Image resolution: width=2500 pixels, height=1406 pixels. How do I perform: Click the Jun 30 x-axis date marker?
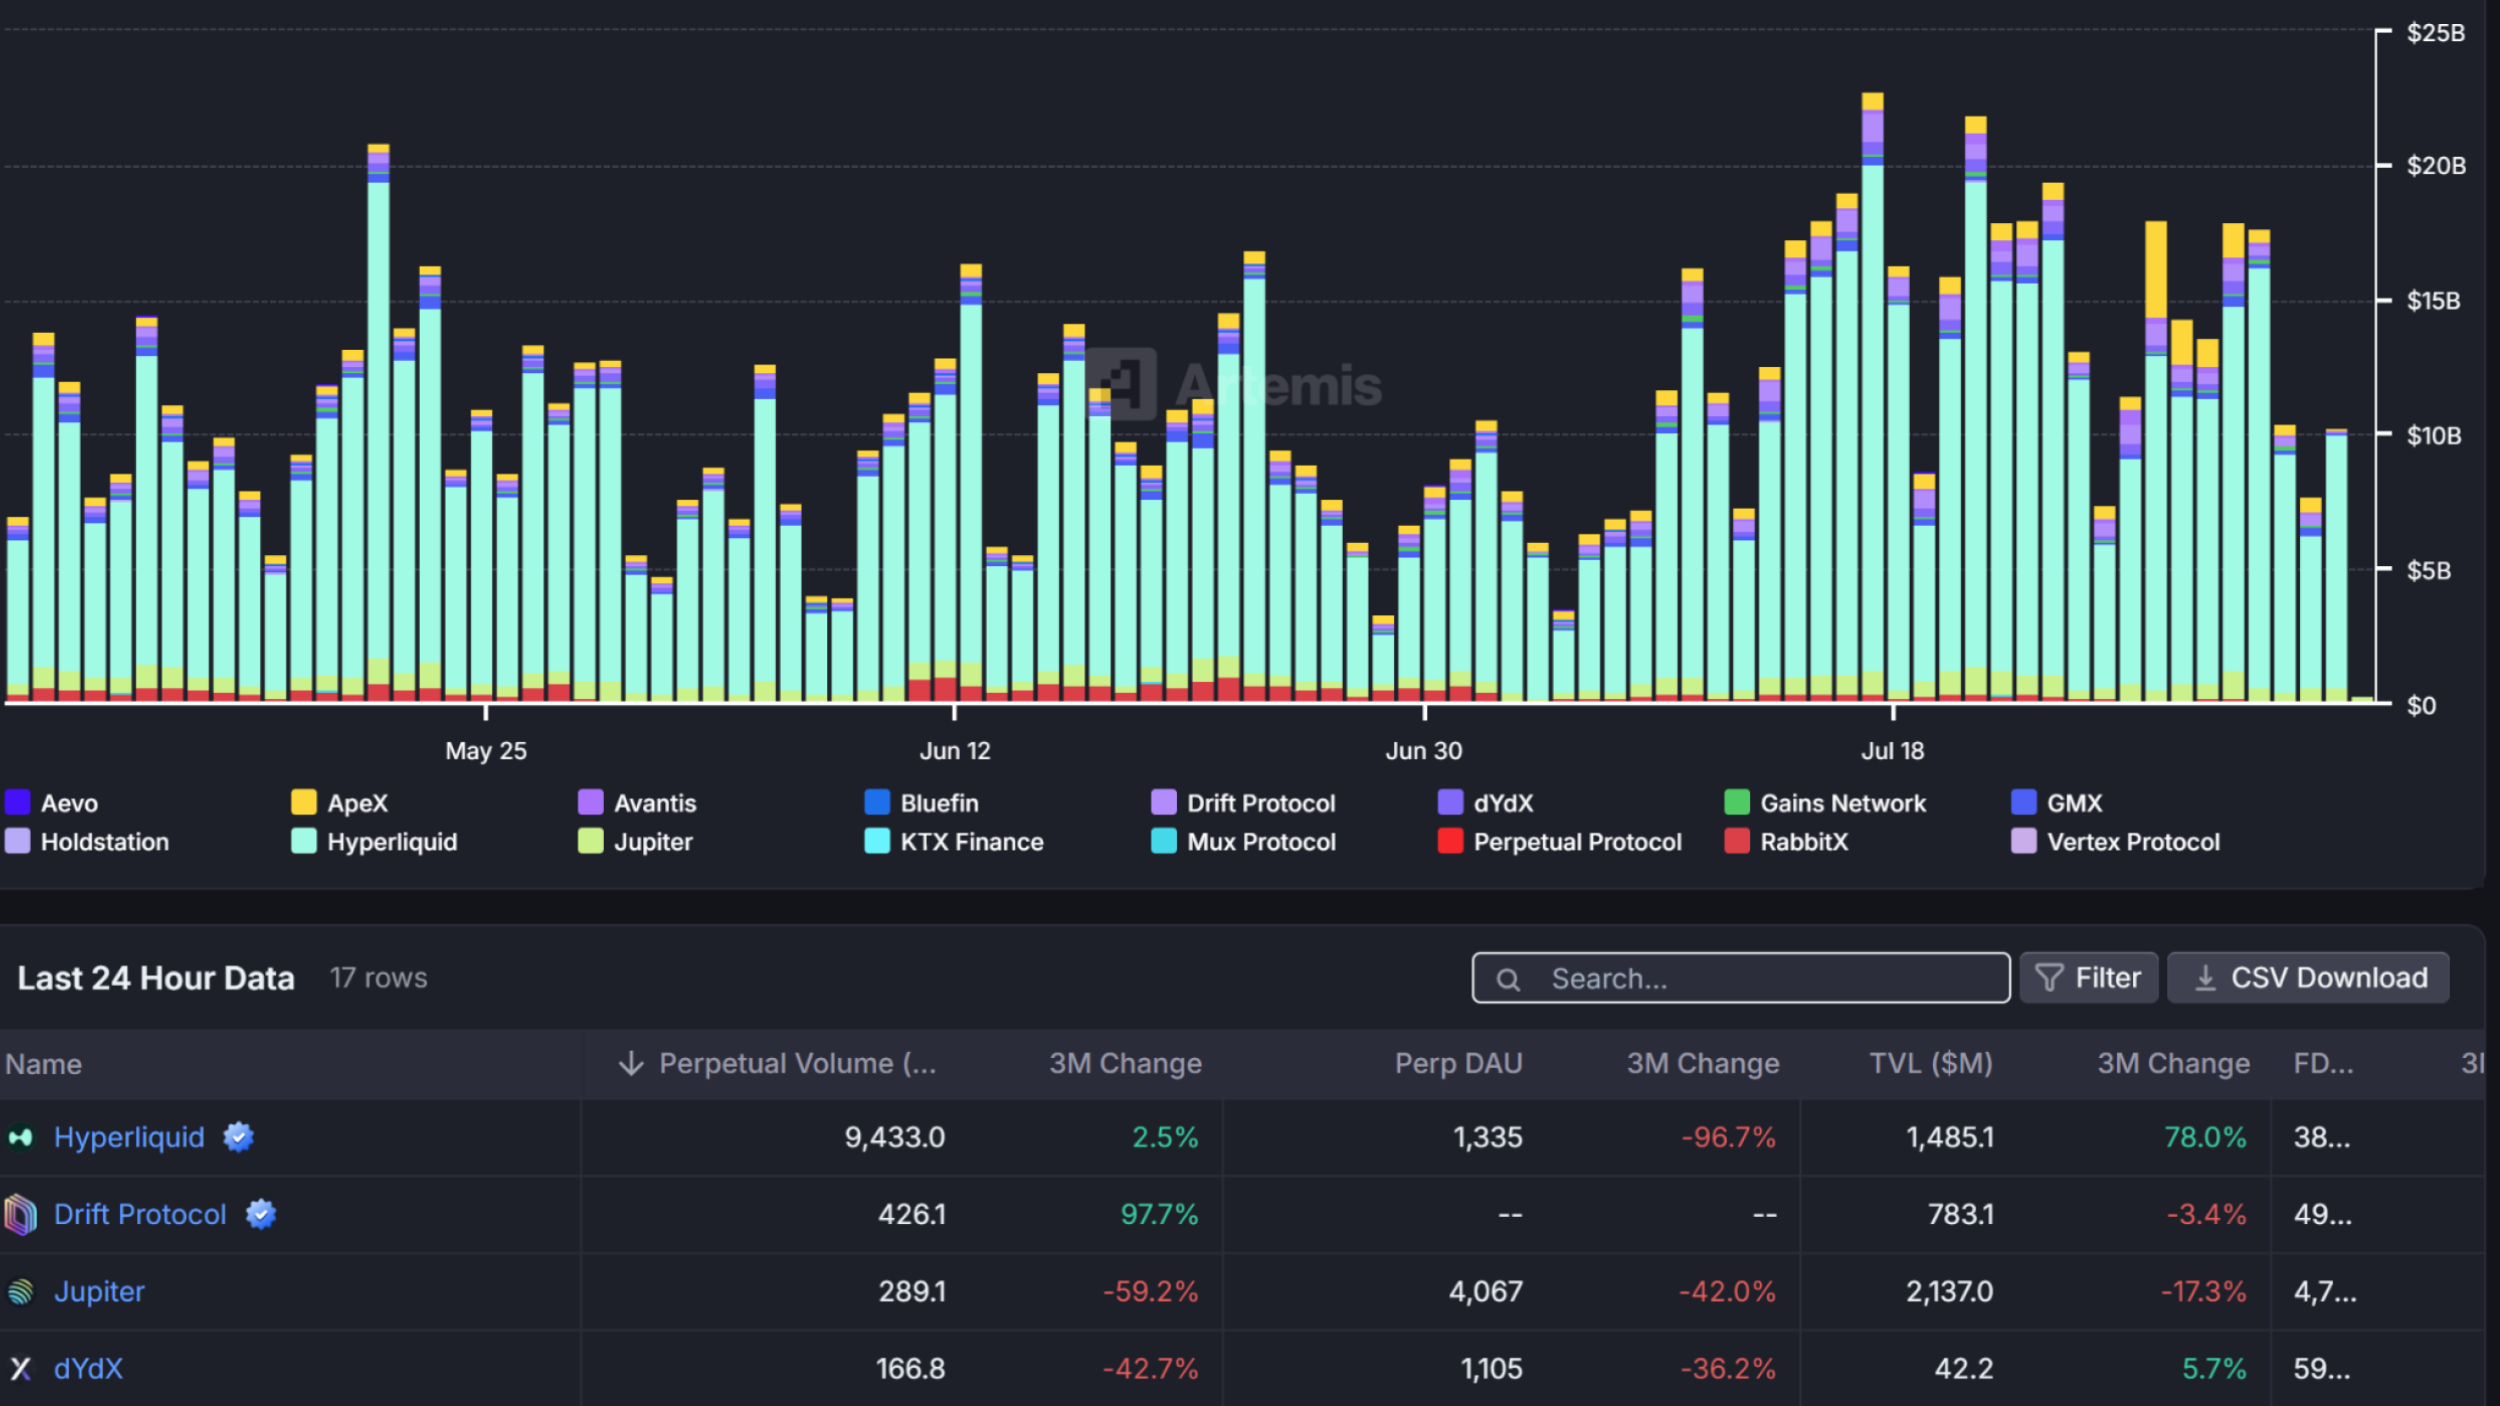point(1424,751)
